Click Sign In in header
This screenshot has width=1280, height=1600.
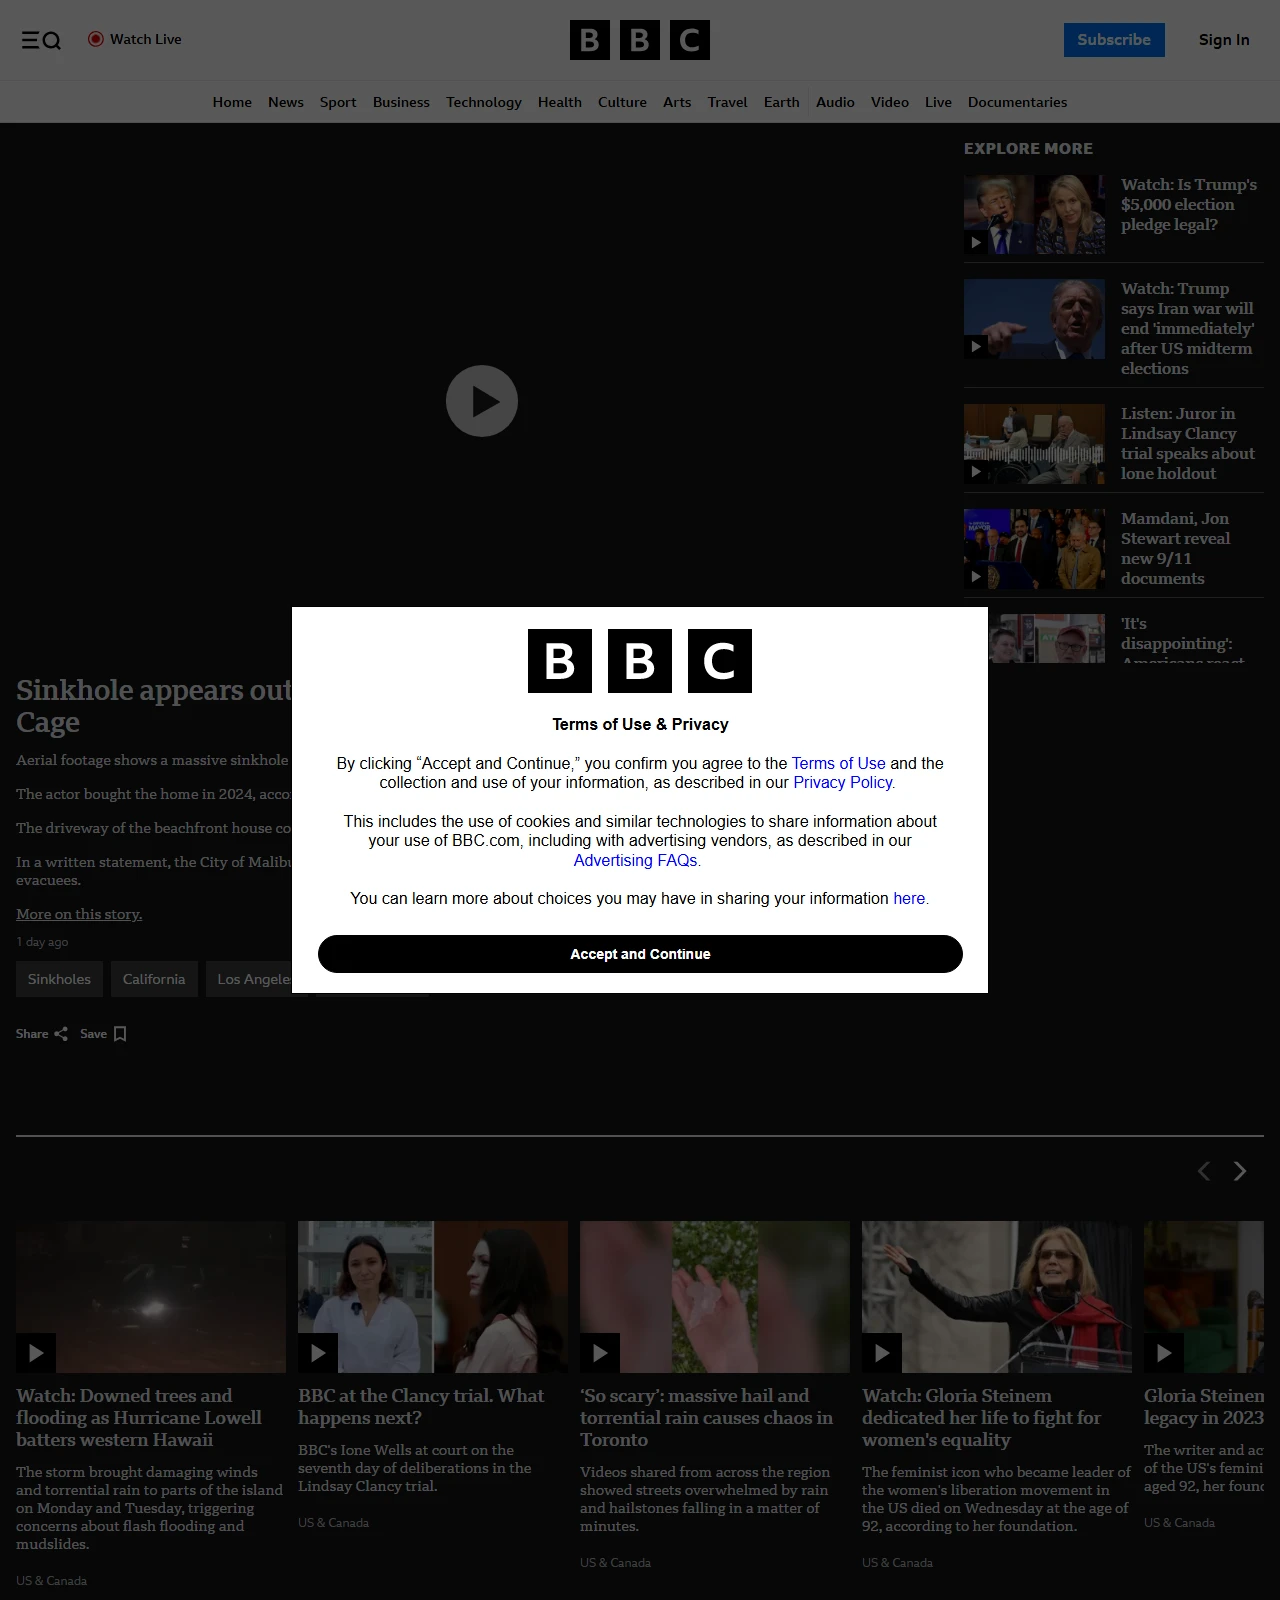[1224, 40]
